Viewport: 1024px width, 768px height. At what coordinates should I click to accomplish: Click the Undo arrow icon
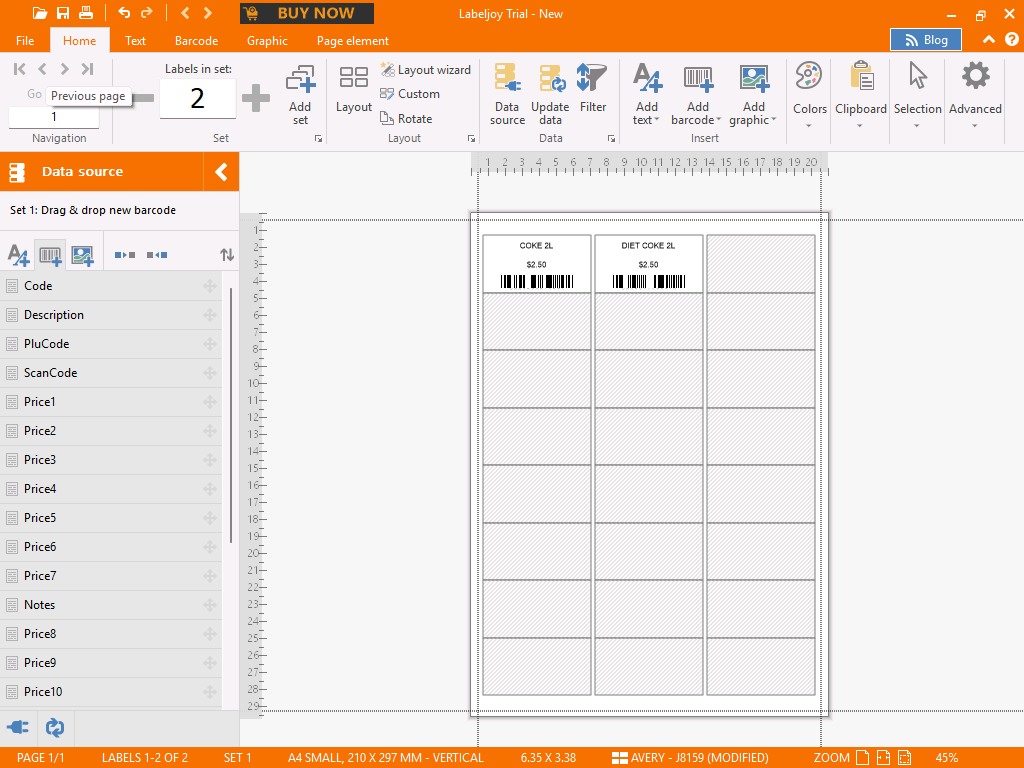click(124, 13)
